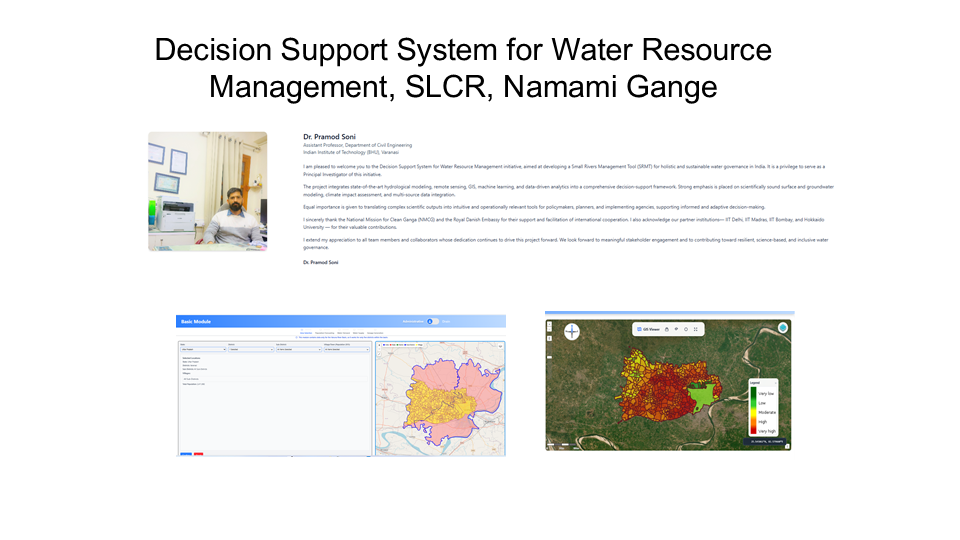Close the Legend panel on satellite map

click(776, 383)
